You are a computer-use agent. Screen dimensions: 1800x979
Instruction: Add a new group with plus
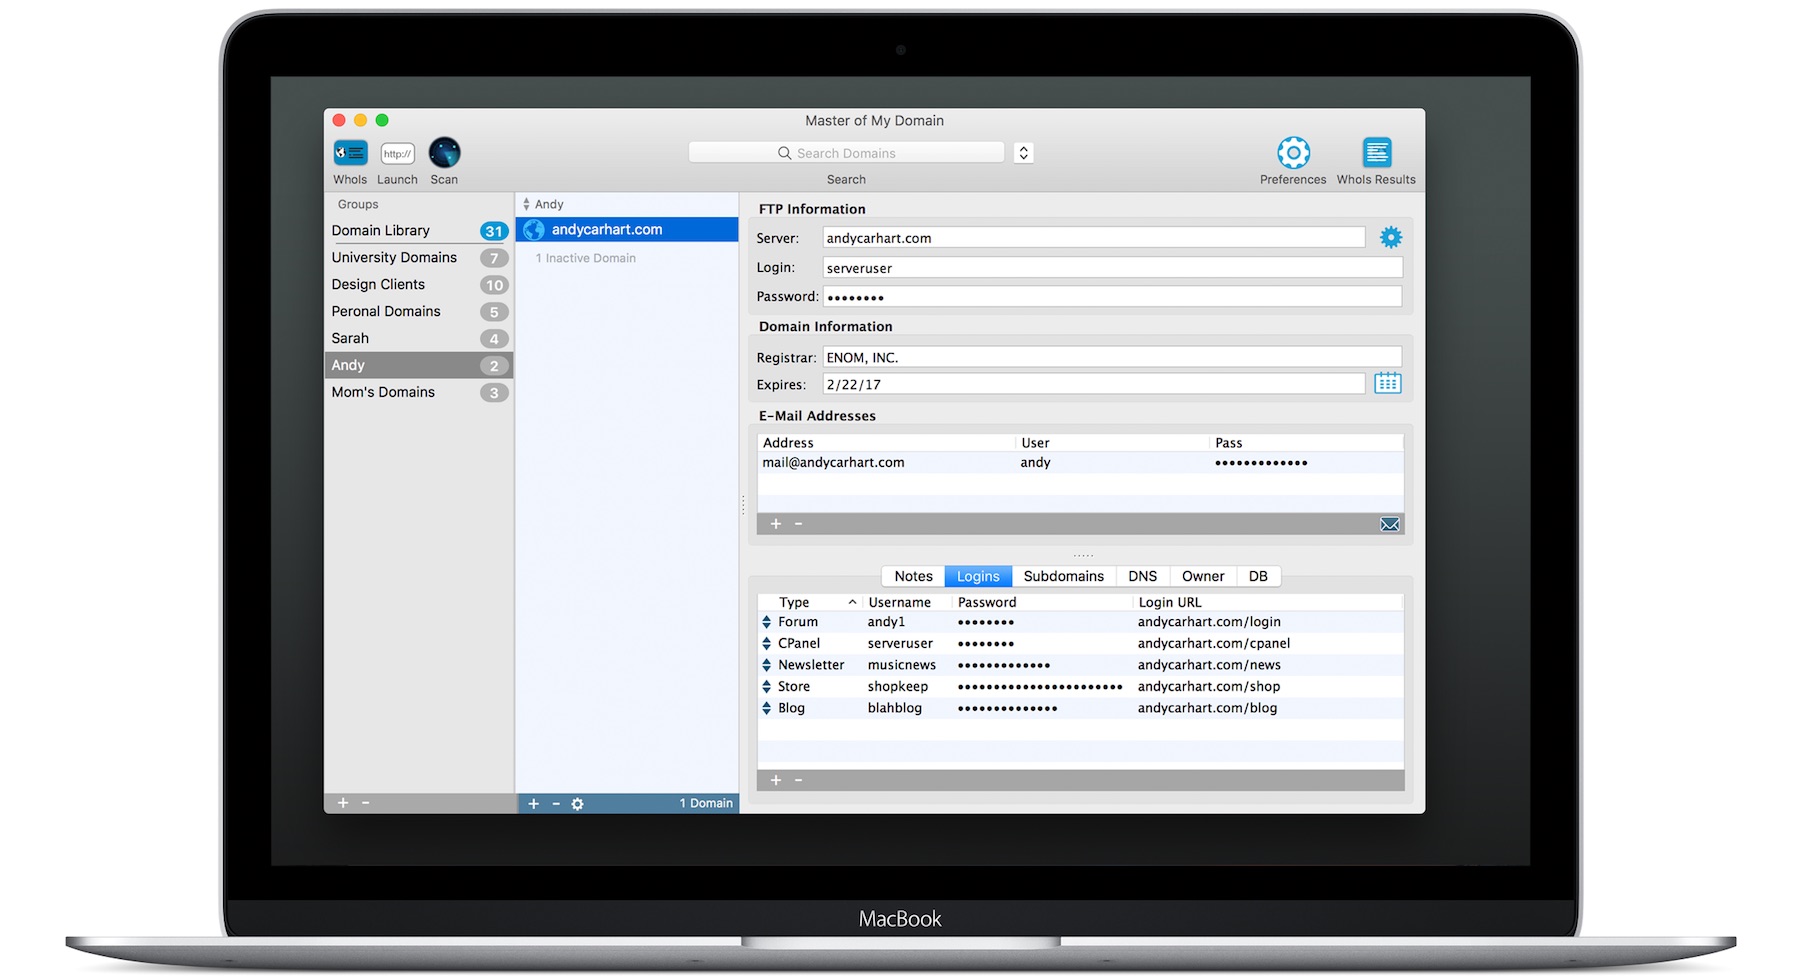click(x=343, y=803)
